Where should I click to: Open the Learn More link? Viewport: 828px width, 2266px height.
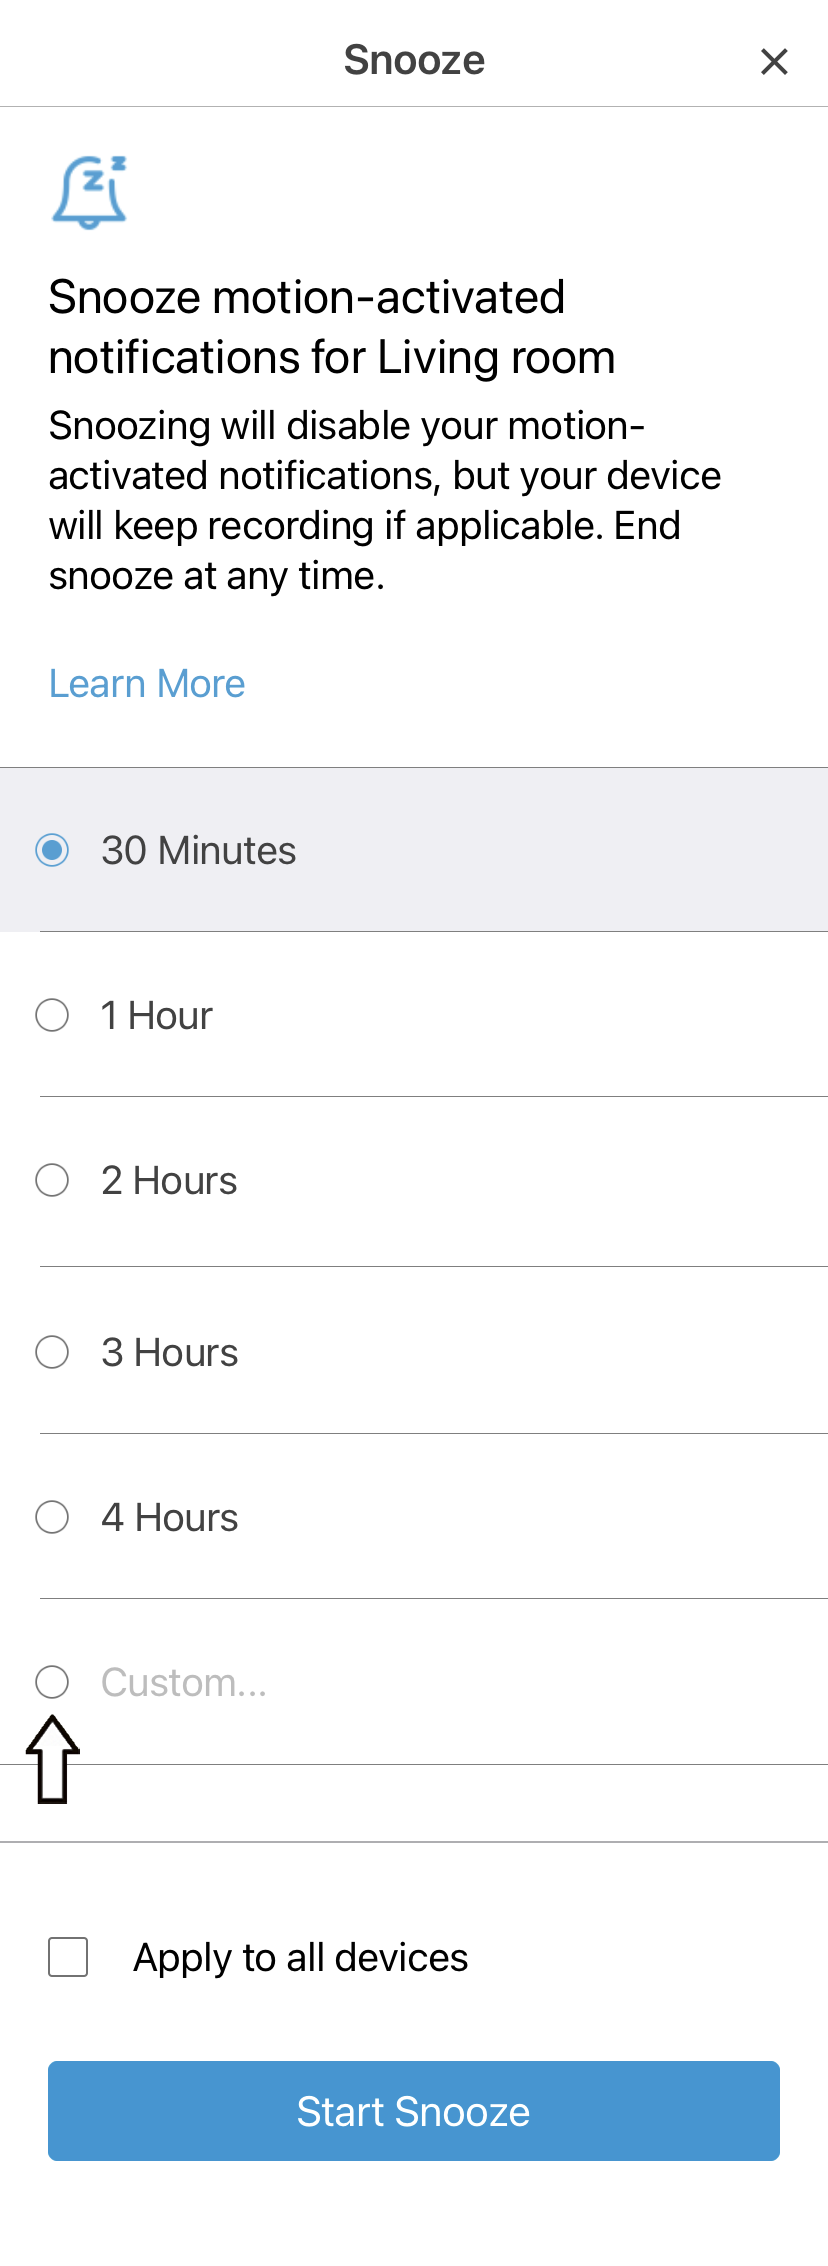pos(147,684)
